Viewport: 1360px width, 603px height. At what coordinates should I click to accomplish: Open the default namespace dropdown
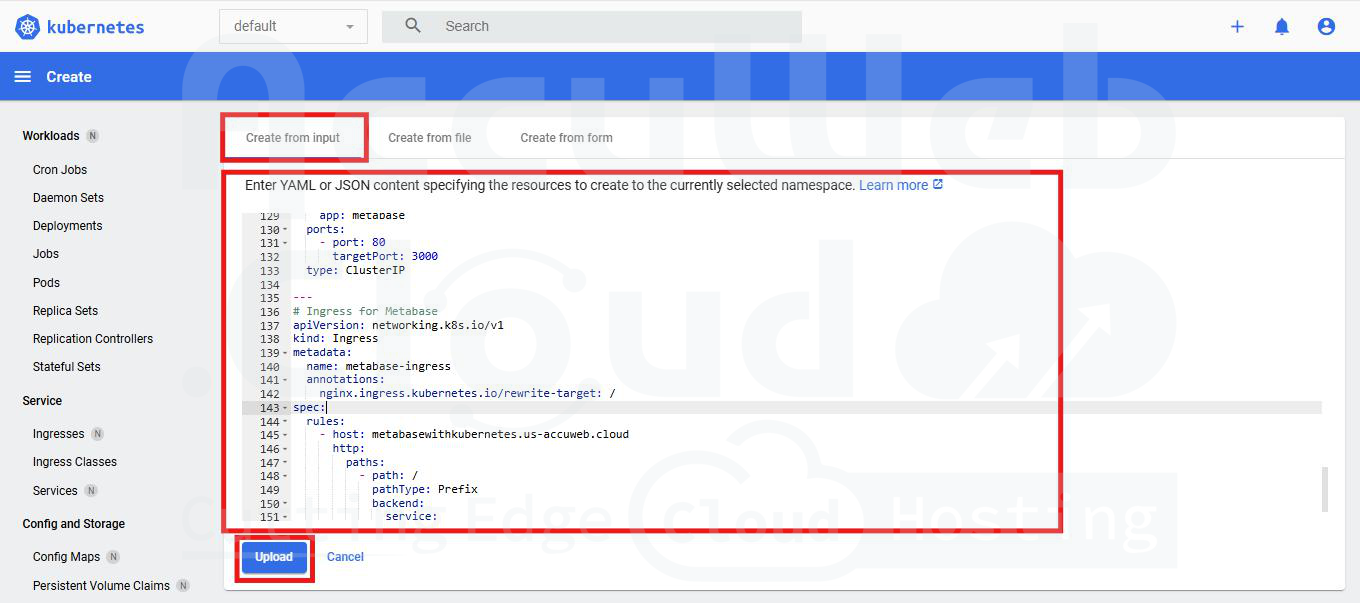click(293, 26)
